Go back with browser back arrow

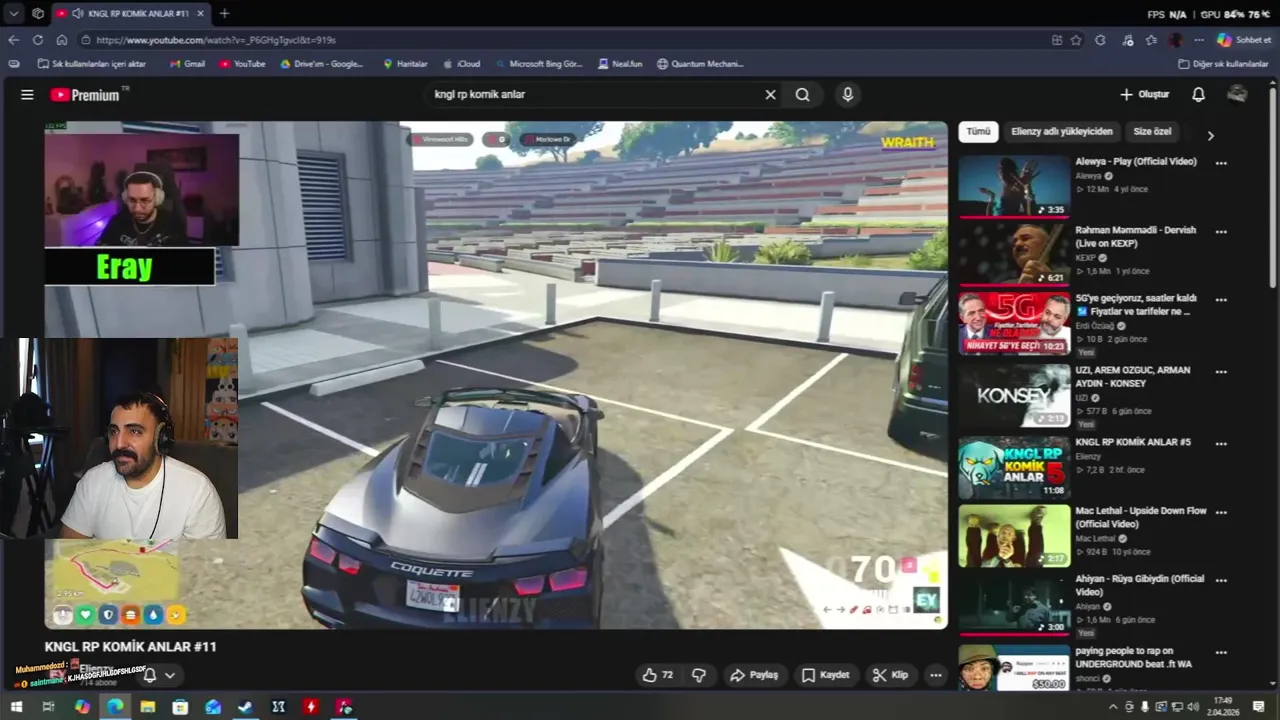[x=13, y=40]
